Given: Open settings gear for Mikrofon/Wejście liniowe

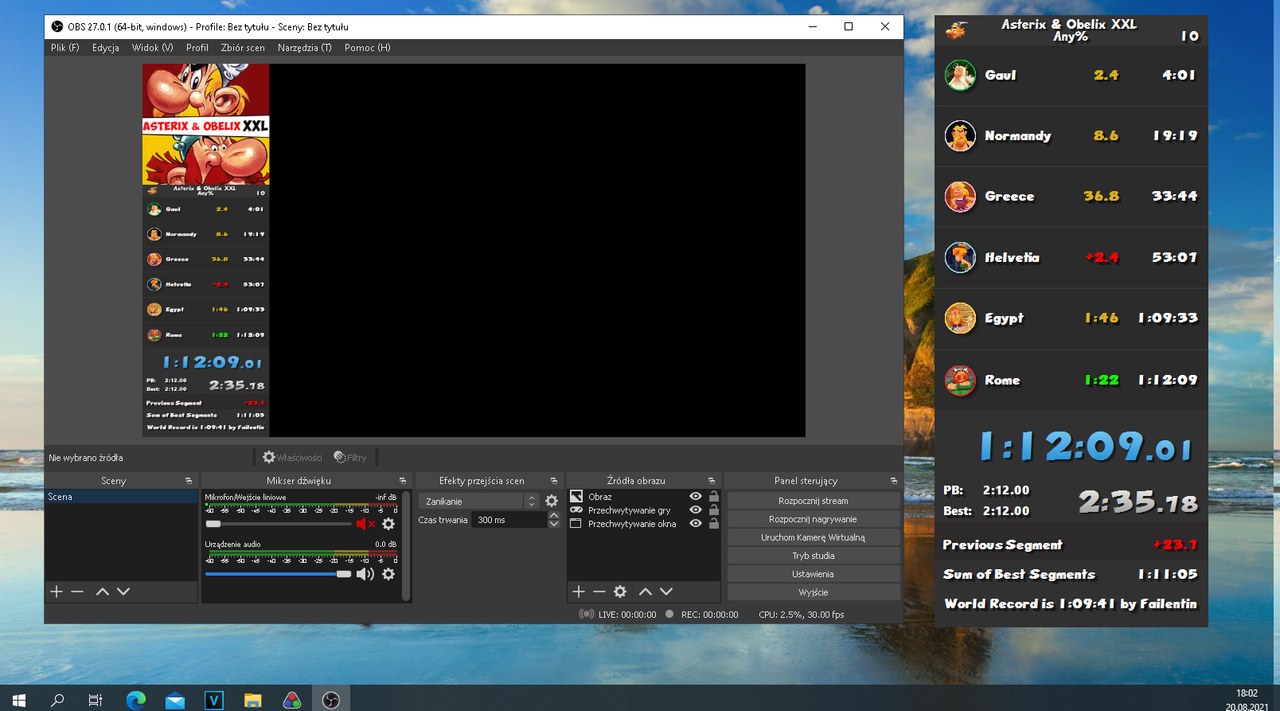Looking at the screenshot, I should pos(388,523).
